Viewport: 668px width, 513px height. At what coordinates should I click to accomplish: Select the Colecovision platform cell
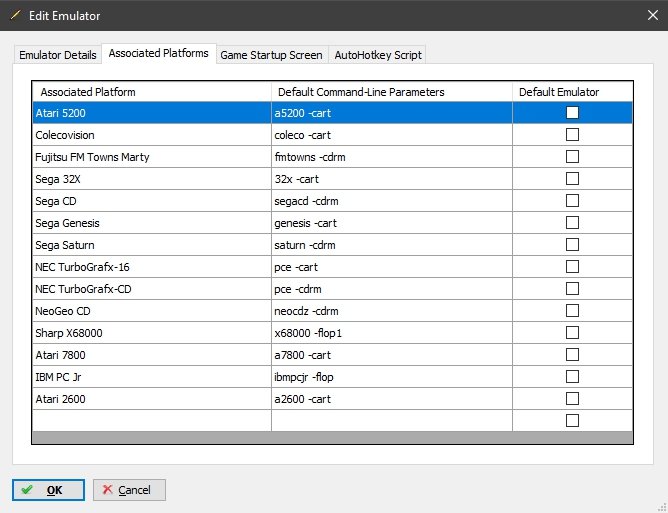[x=152, y=135]
